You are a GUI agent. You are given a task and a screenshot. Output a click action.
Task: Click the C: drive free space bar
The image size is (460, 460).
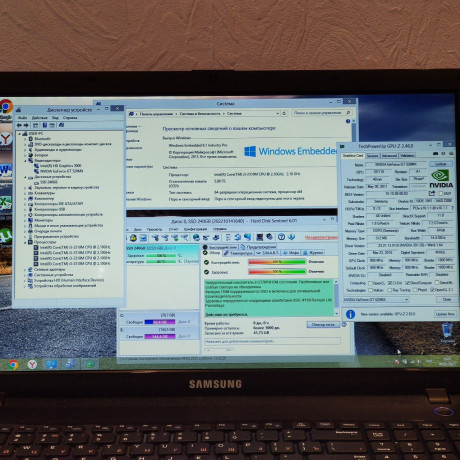[160, 322]
